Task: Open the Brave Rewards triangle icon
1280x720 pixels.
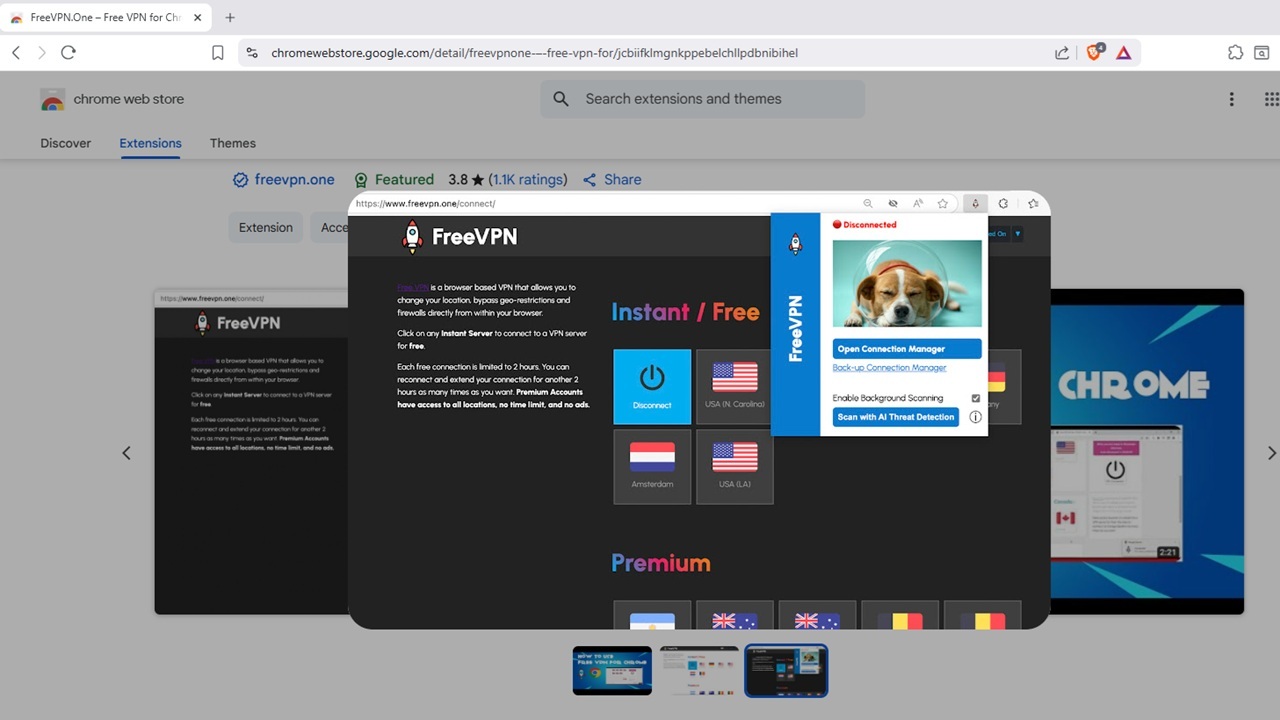Action: pyautogui.click(x=1122, y=52)
